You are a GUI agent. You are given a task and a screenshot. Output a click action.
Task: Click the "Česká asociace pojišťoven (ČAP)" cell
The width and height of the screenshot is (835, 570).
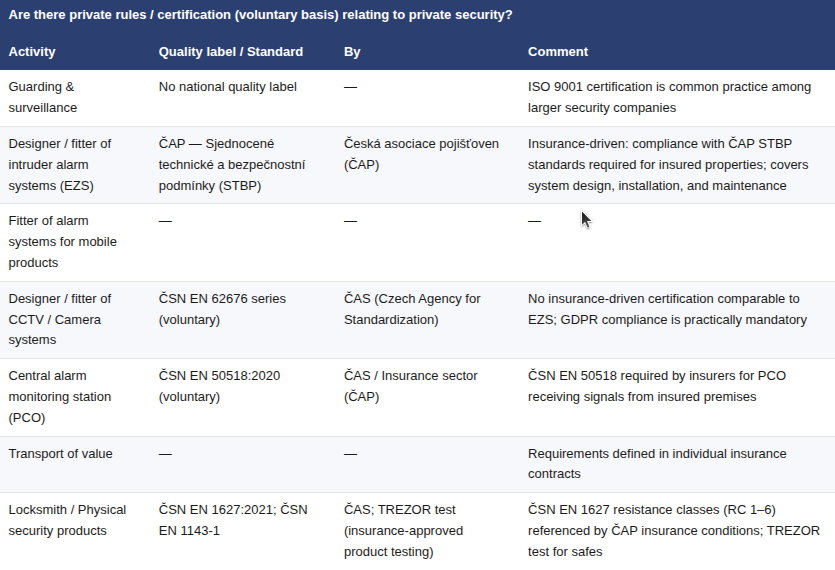coord(421,154)
